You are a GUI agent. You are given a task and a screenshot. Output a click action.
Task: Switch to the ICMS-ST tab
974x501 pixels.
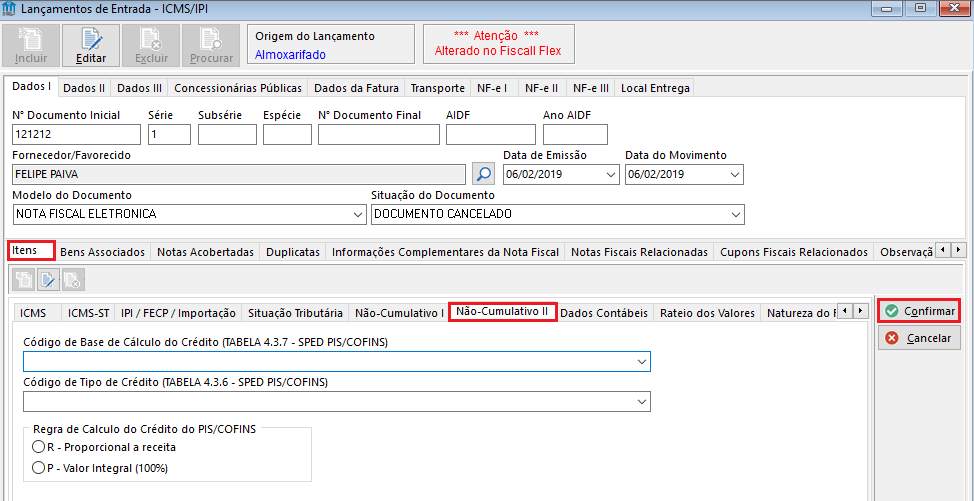click(88, 313)
